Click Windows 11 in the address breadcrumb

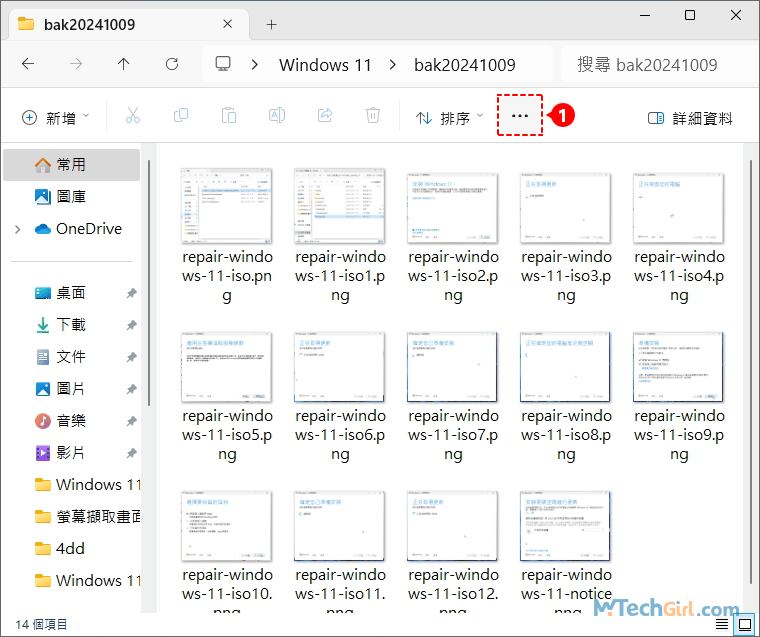tap(325, 65)
